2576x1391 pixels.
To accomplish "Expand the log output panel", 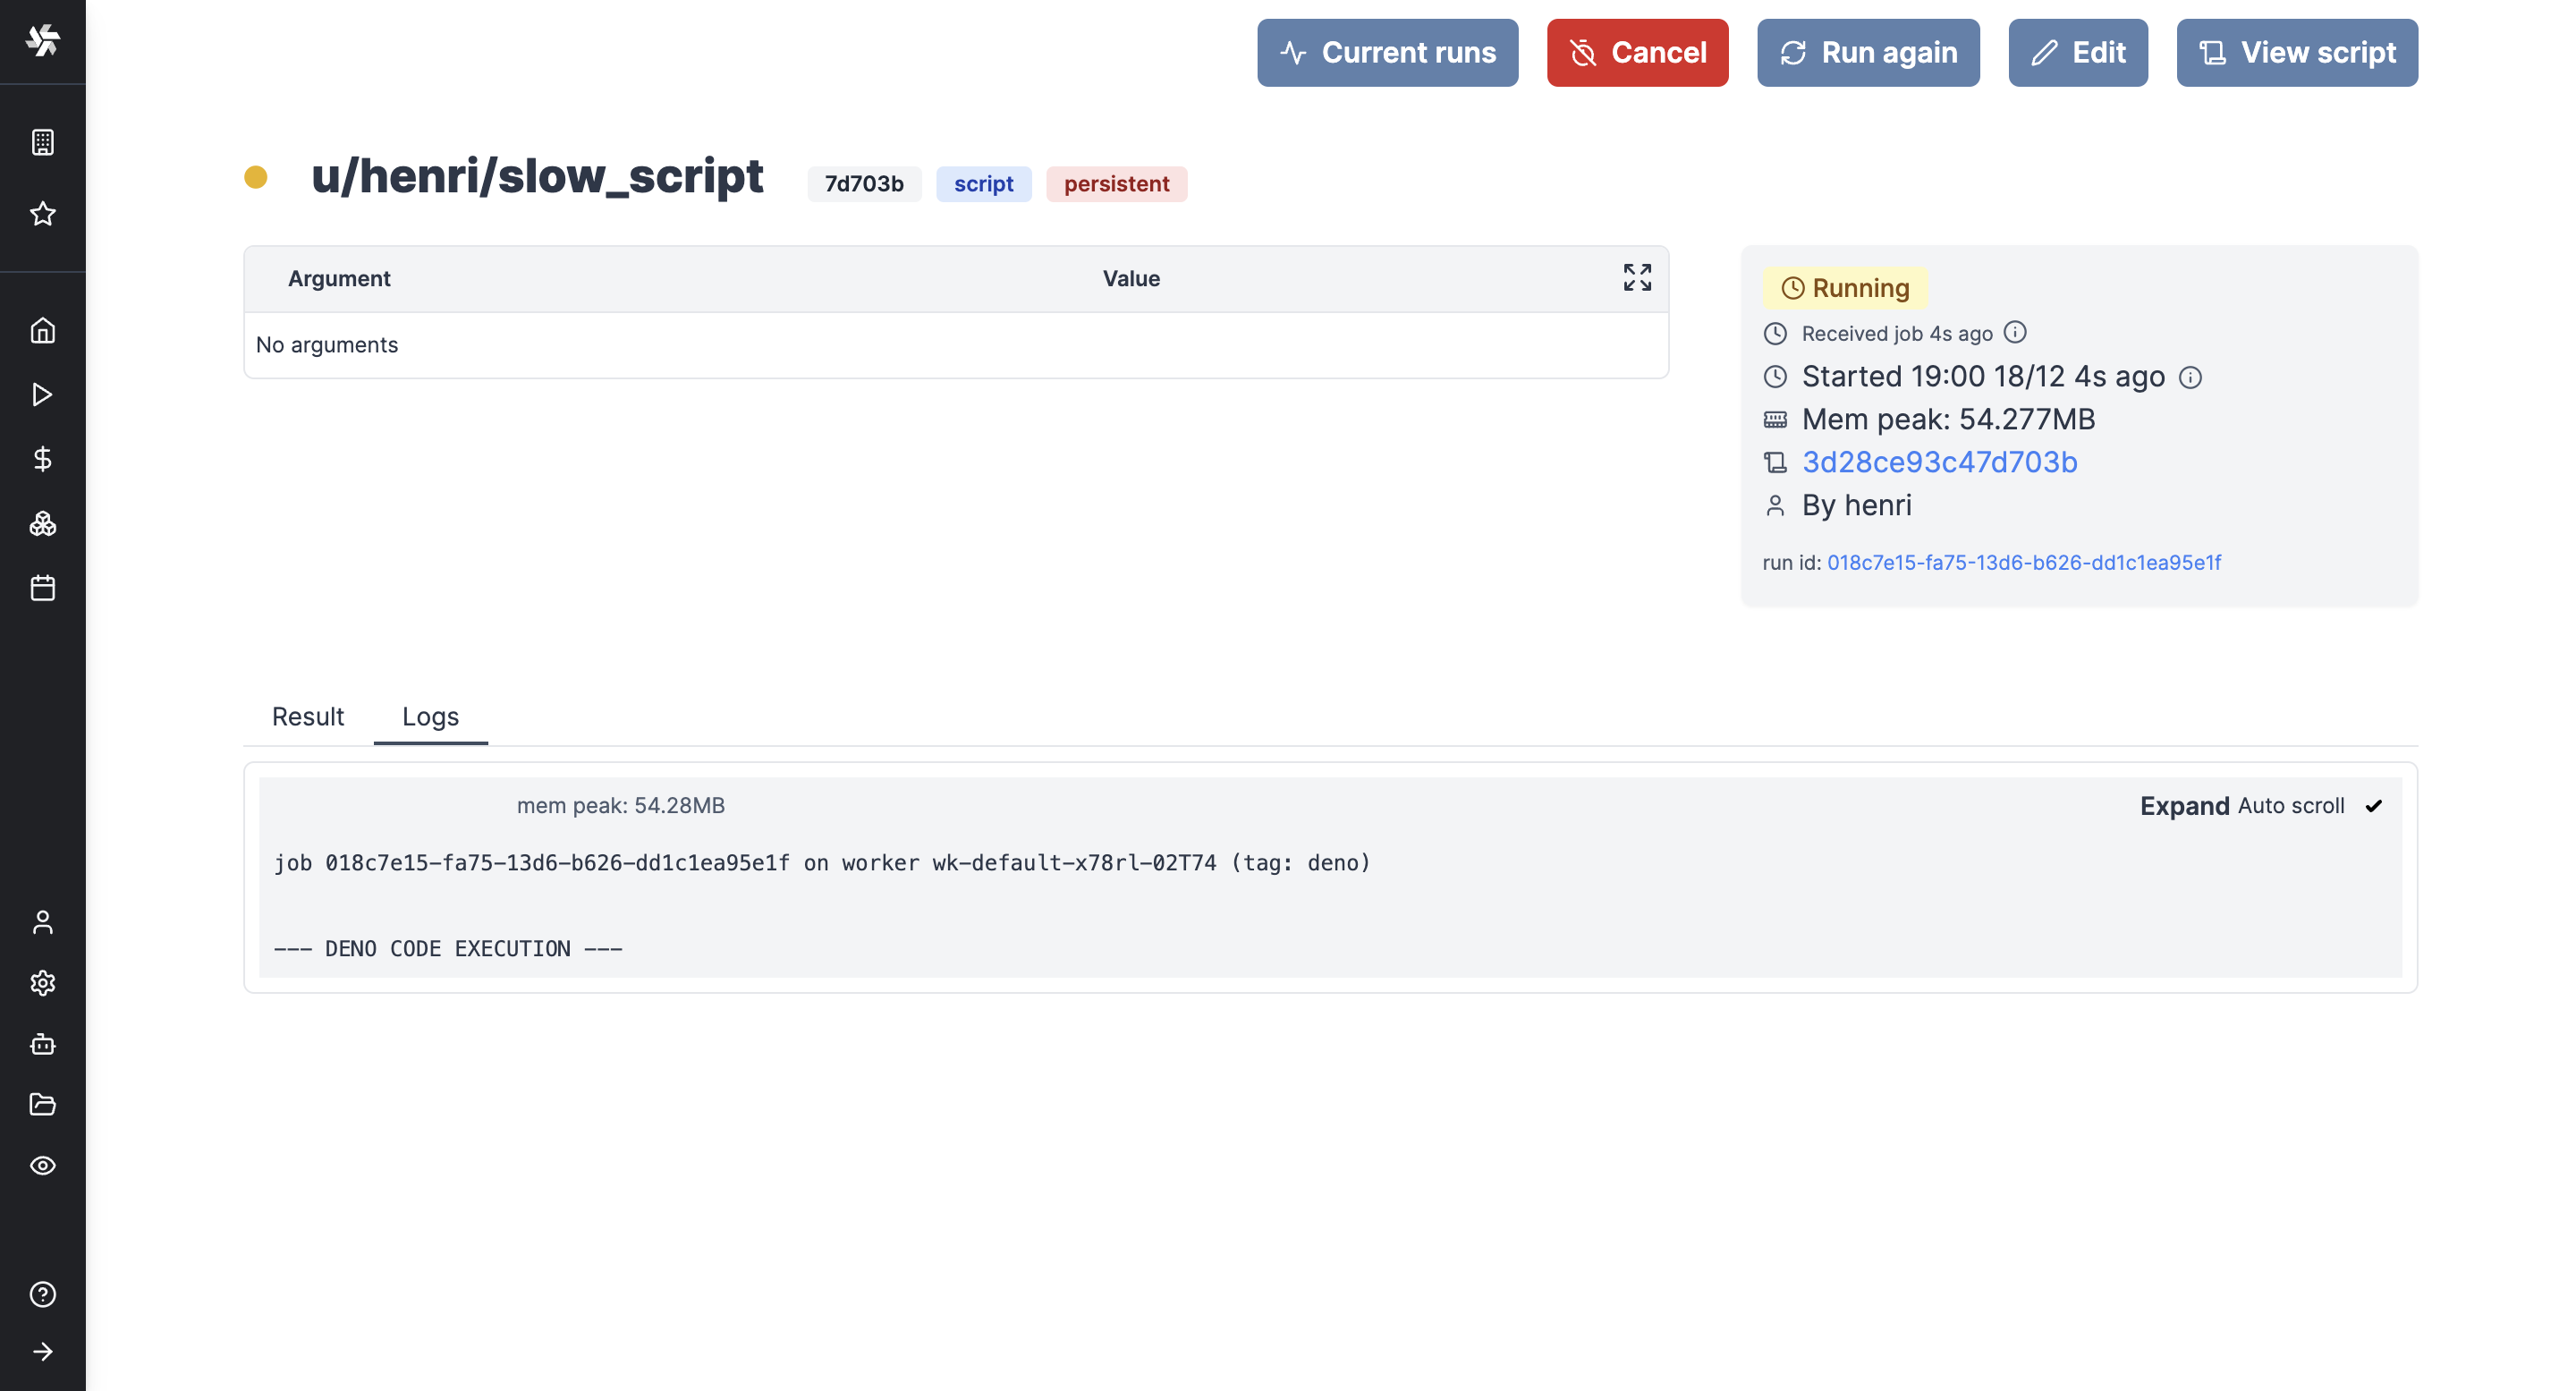I will coord(2184,805).
